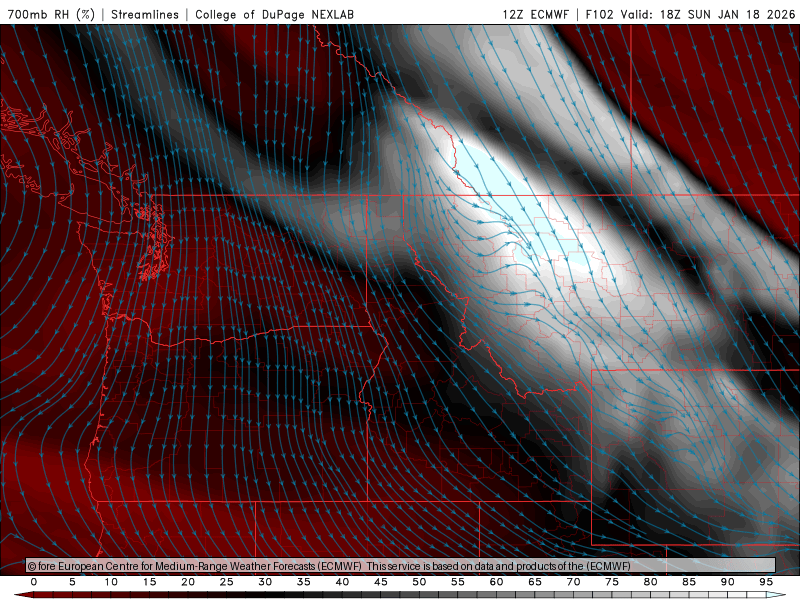Viewport: 800px width, 600px height.
Task: Click the '55' color scale label
Action: 458,582
